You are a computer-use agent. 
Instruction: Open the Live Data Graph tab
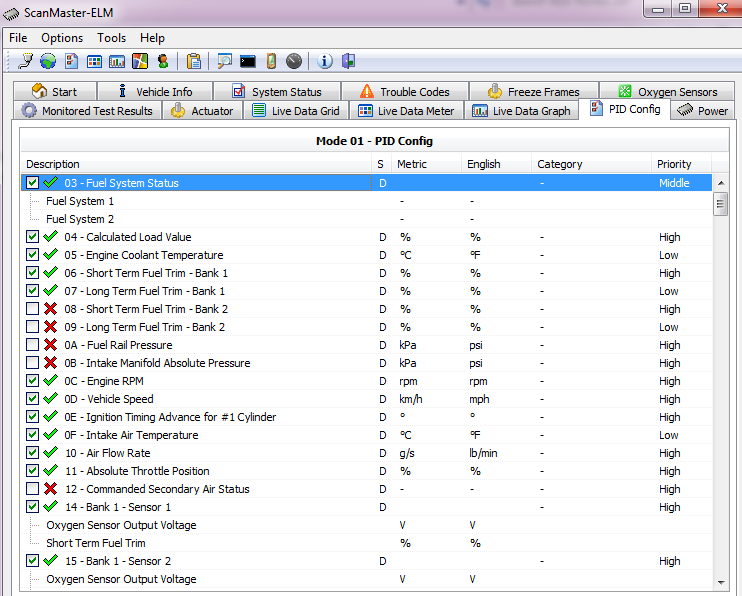521,111
